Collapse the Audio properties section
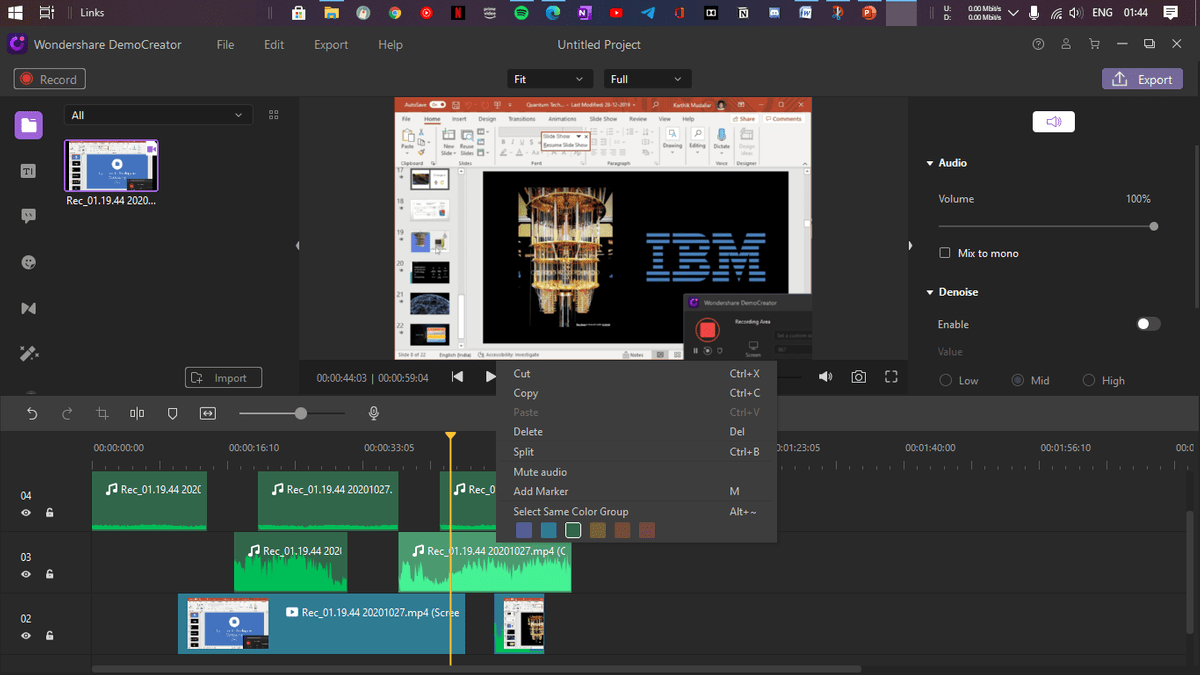The image size is (1200, 675). tap(930, 162)
